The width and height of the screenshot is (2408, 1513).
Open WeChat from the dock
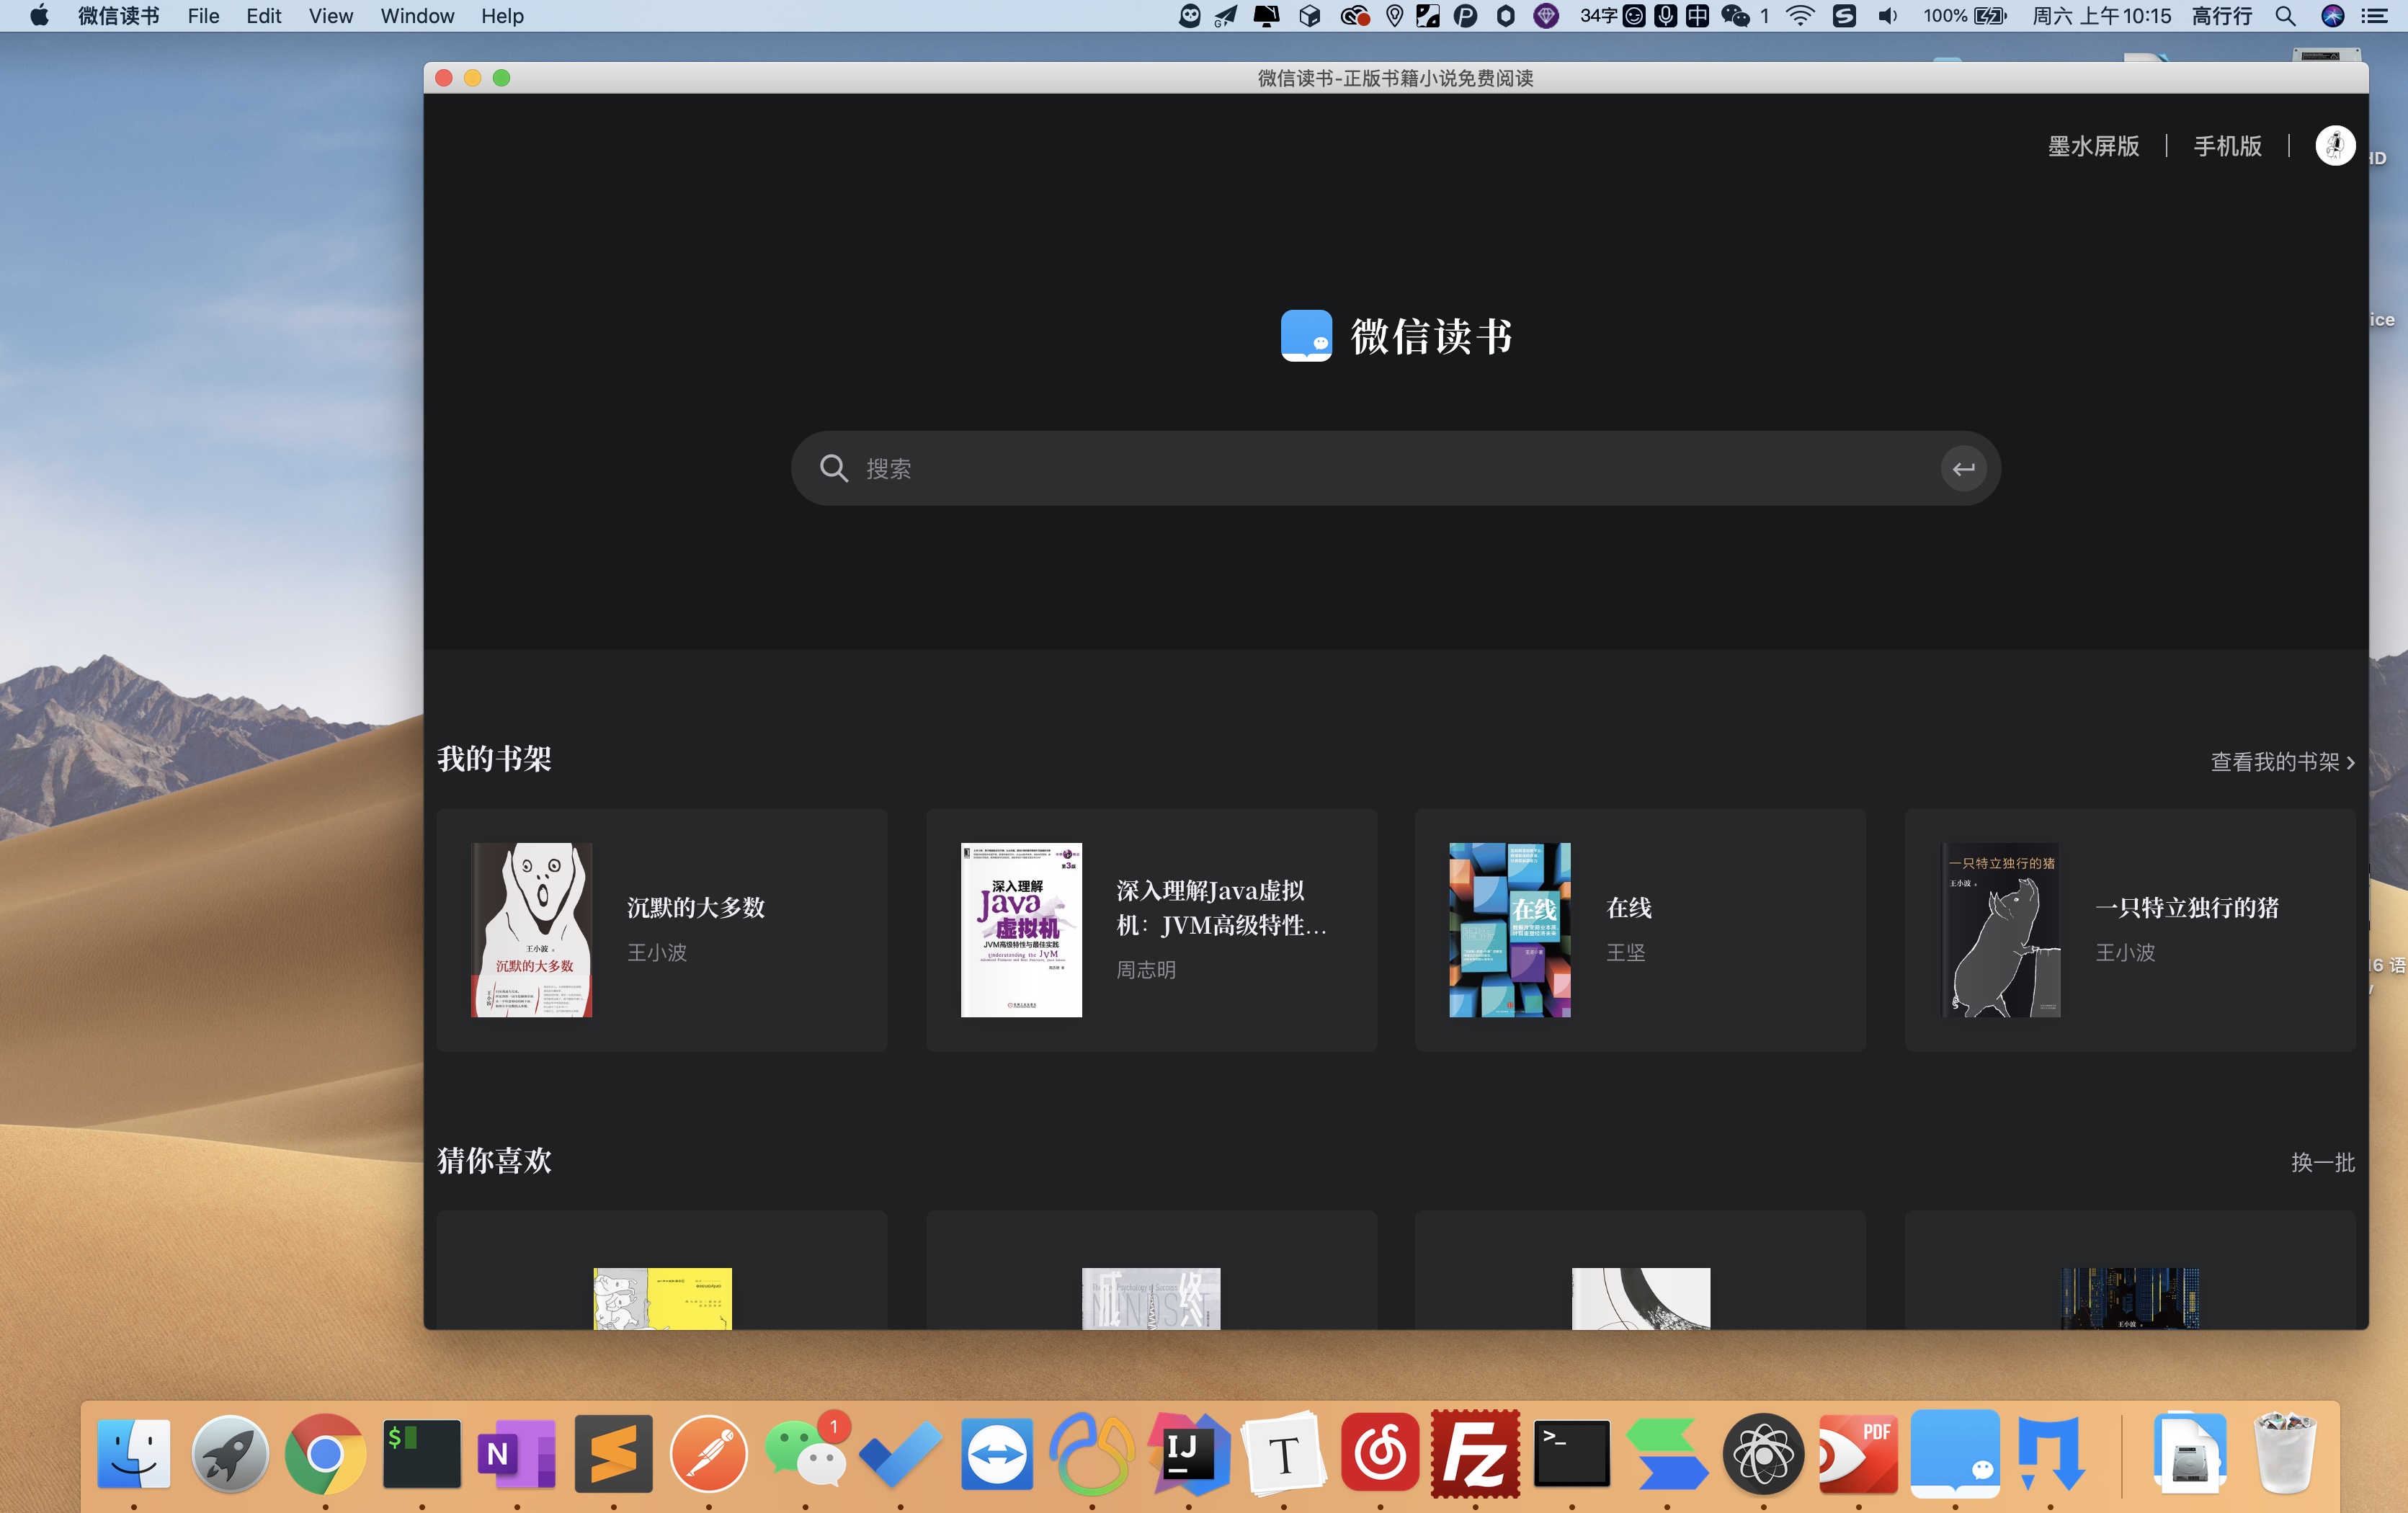coord(805,1453)
